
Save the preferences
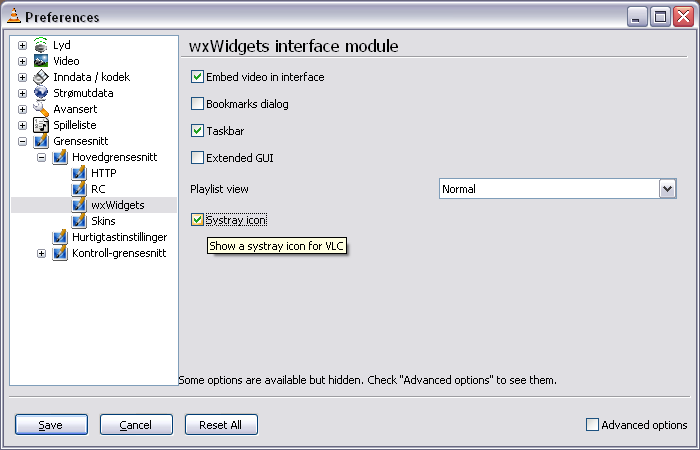(51, 425)
